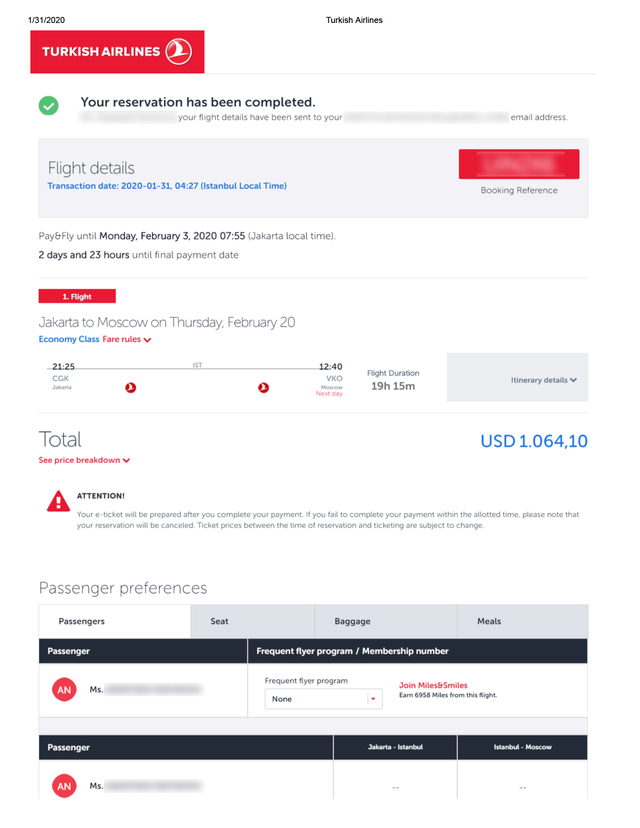Click the Join Miles&Smiles link
The image size is (640, 828).
pyautogui.click(x=433, y=685)
